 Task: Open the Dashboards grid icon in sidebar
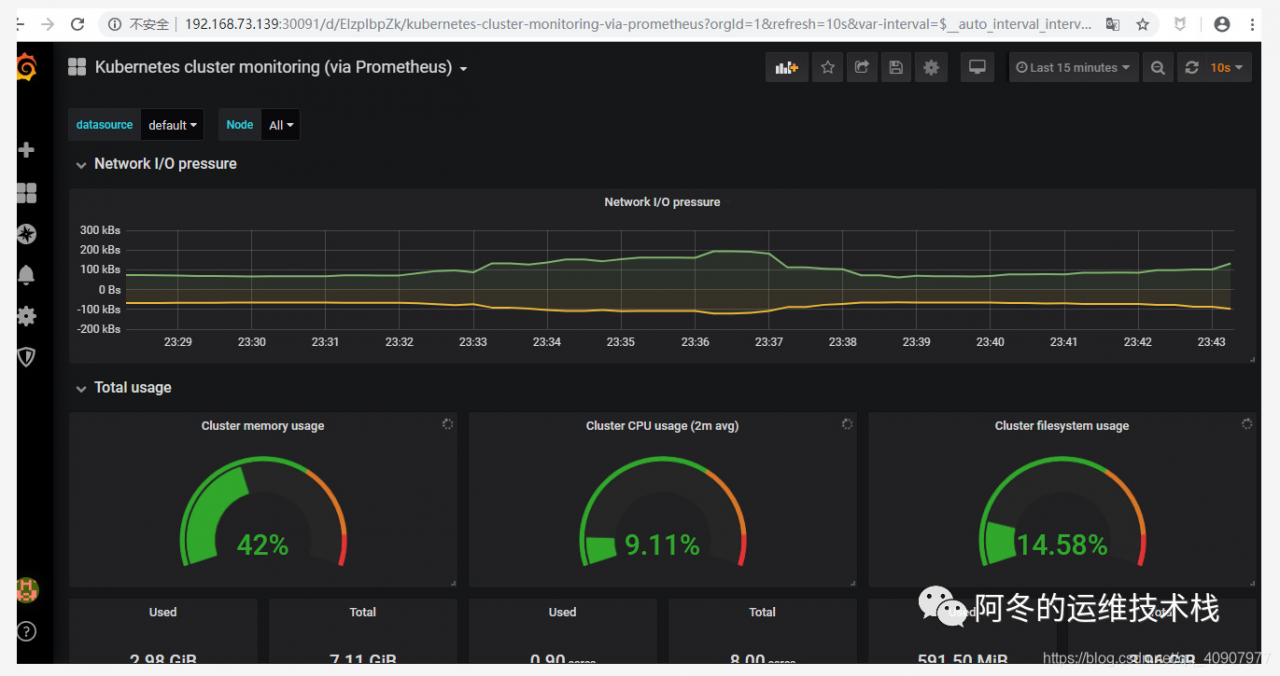coord(27,193)
